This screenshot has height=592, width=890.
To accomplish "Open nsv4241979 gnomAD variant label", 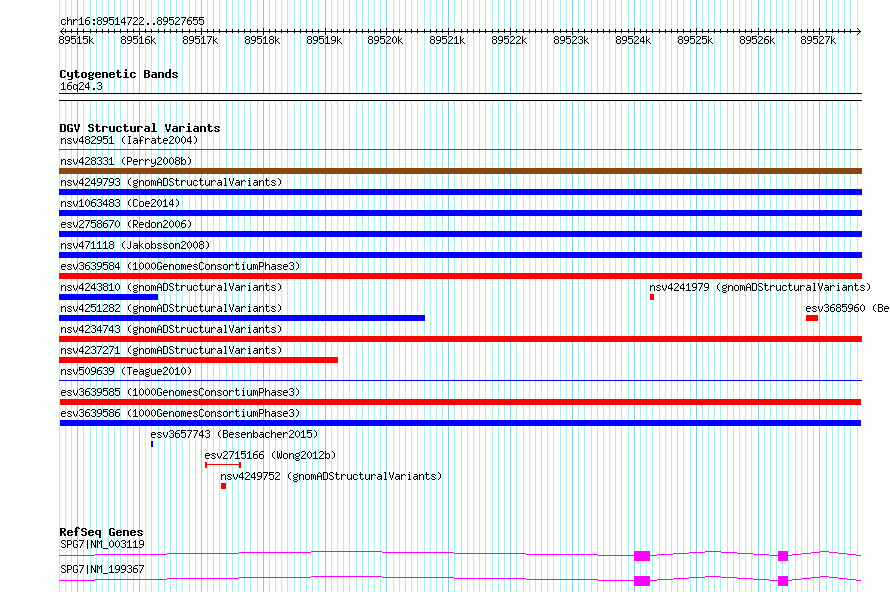I will point(760,287).
